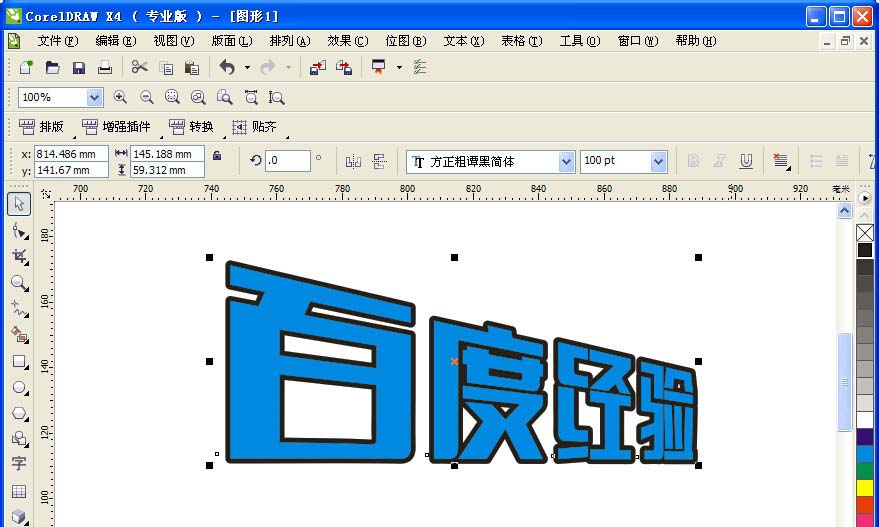Click the object width field
The width and height of the screenshot is (879, 527).
pos(167,154)
